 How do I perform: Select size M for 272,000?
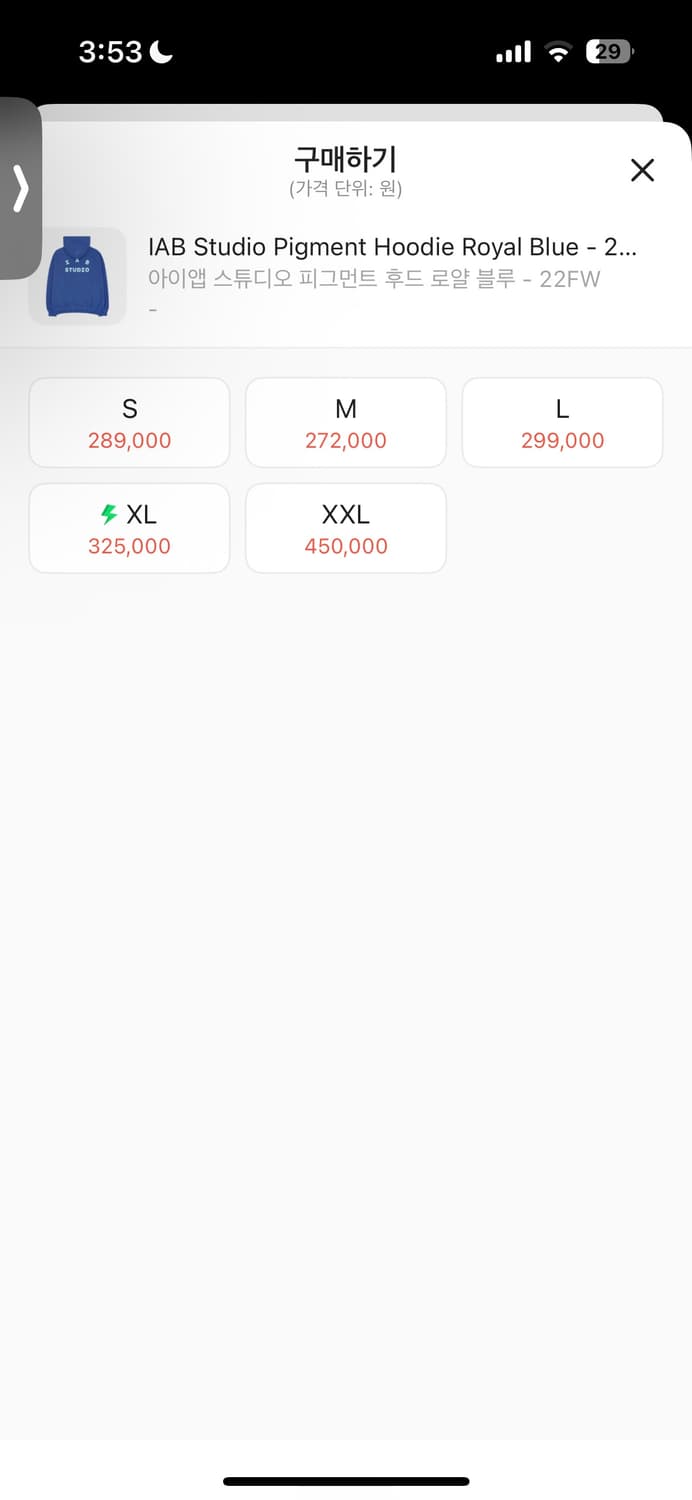click(346, 423)
